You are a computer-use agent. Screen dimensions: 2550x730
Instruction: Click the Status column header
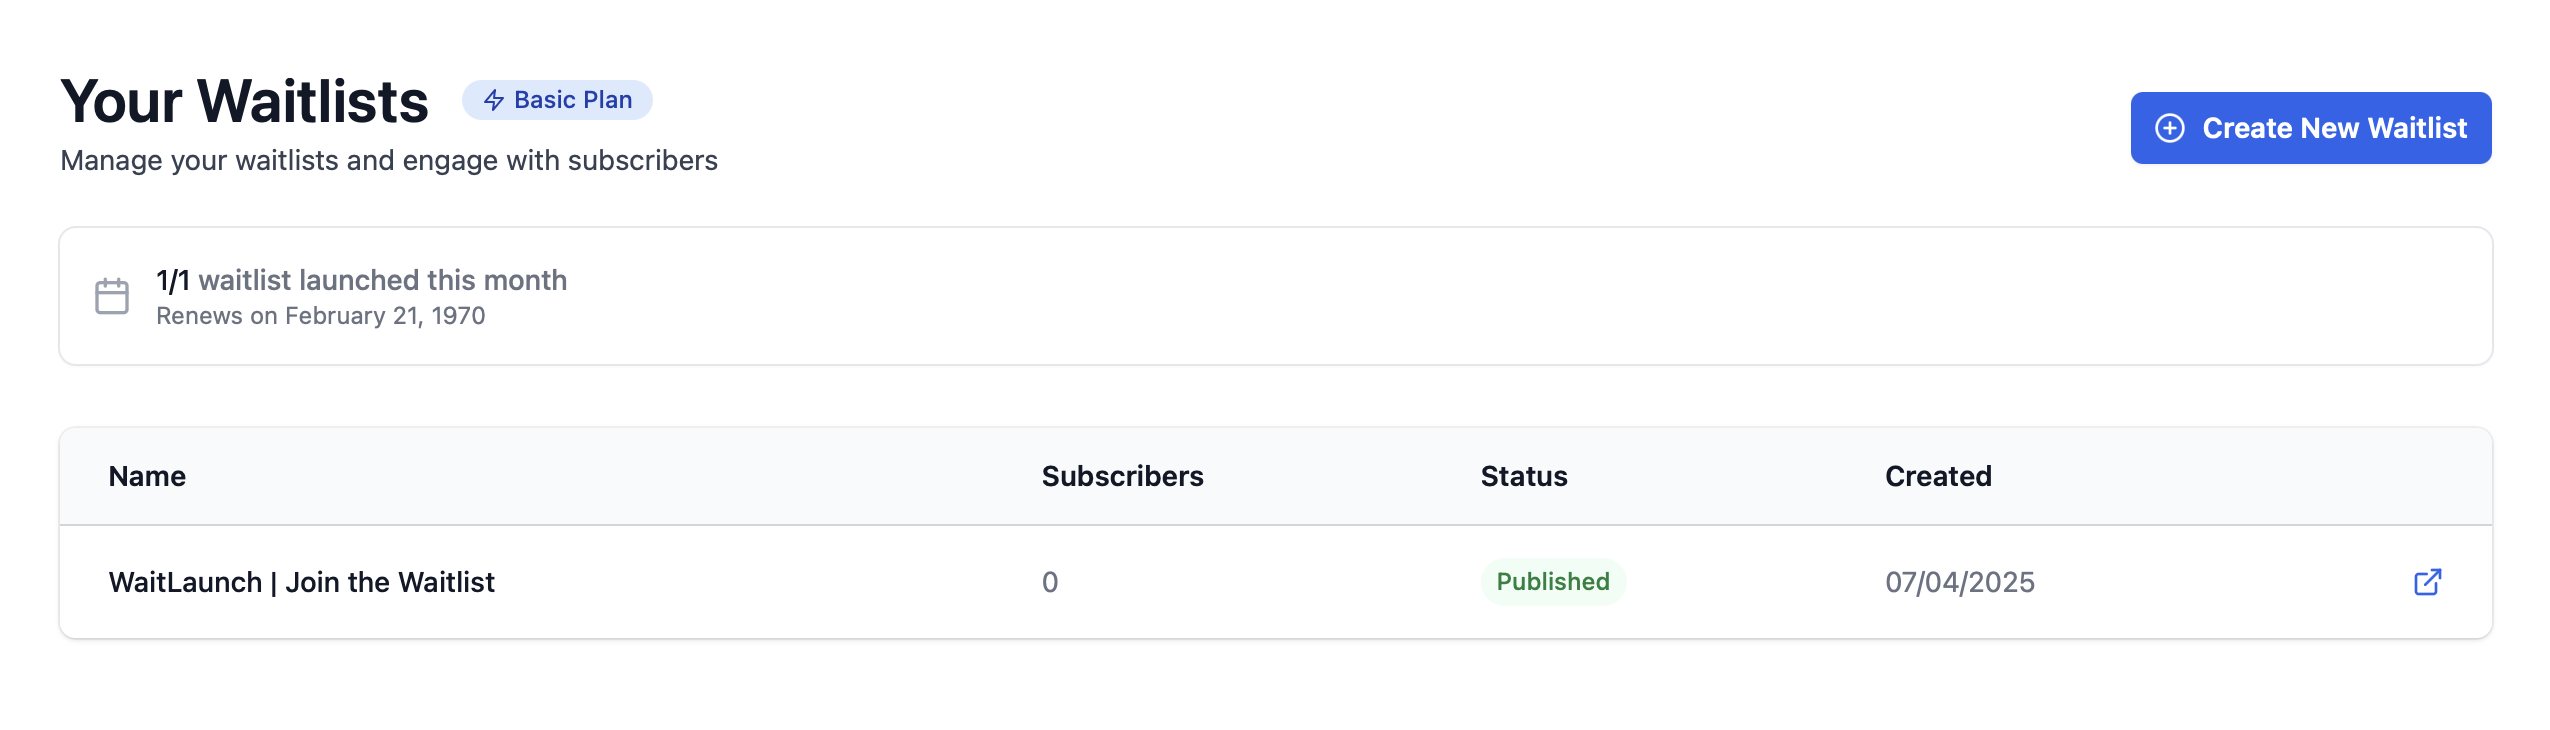[1524, 476]
